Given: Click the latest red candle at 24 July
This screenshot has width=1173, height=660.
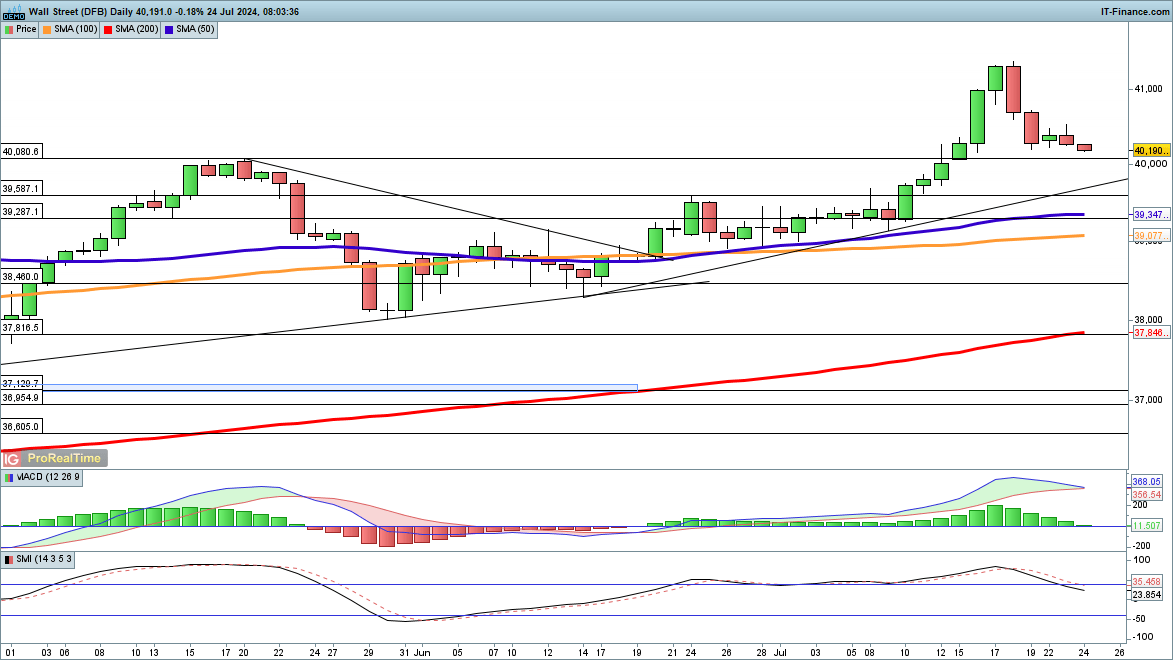Looking at the screenshot, I should 1085,148.
